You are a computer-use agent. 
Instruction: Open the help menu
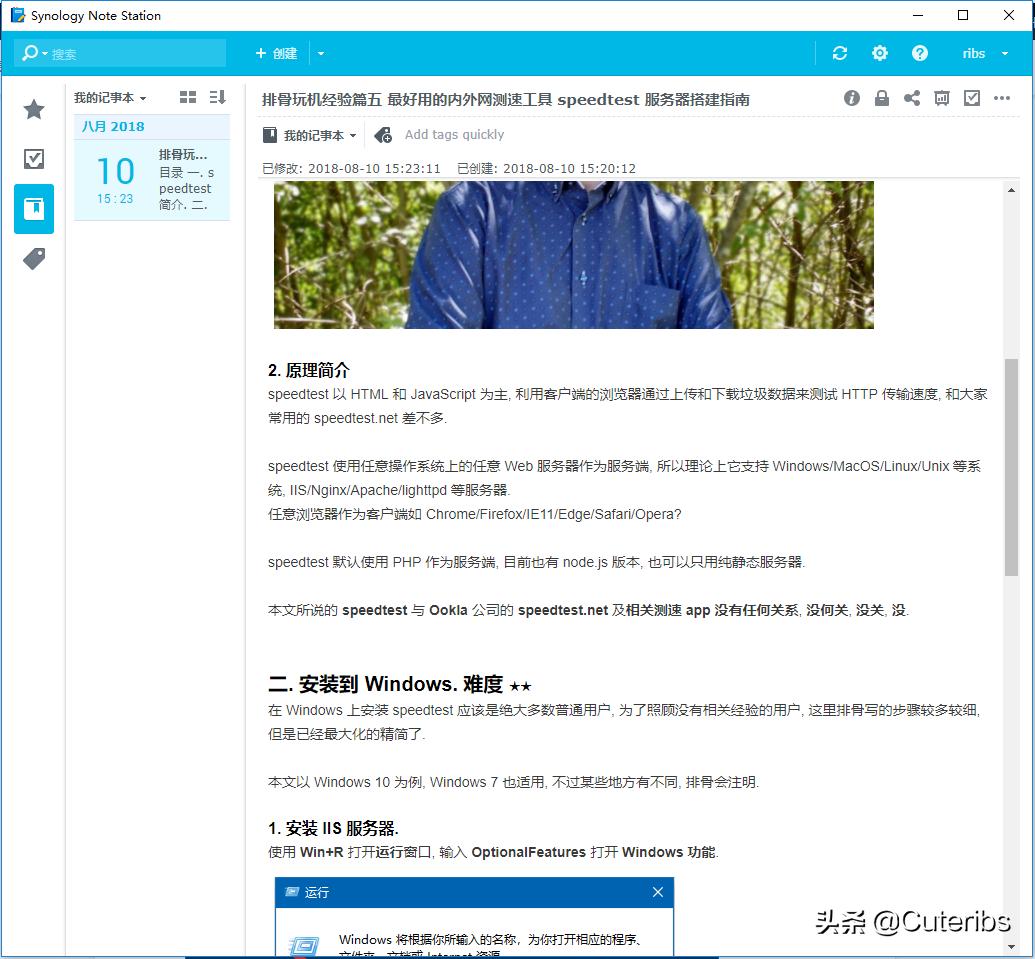click(920, 52)
